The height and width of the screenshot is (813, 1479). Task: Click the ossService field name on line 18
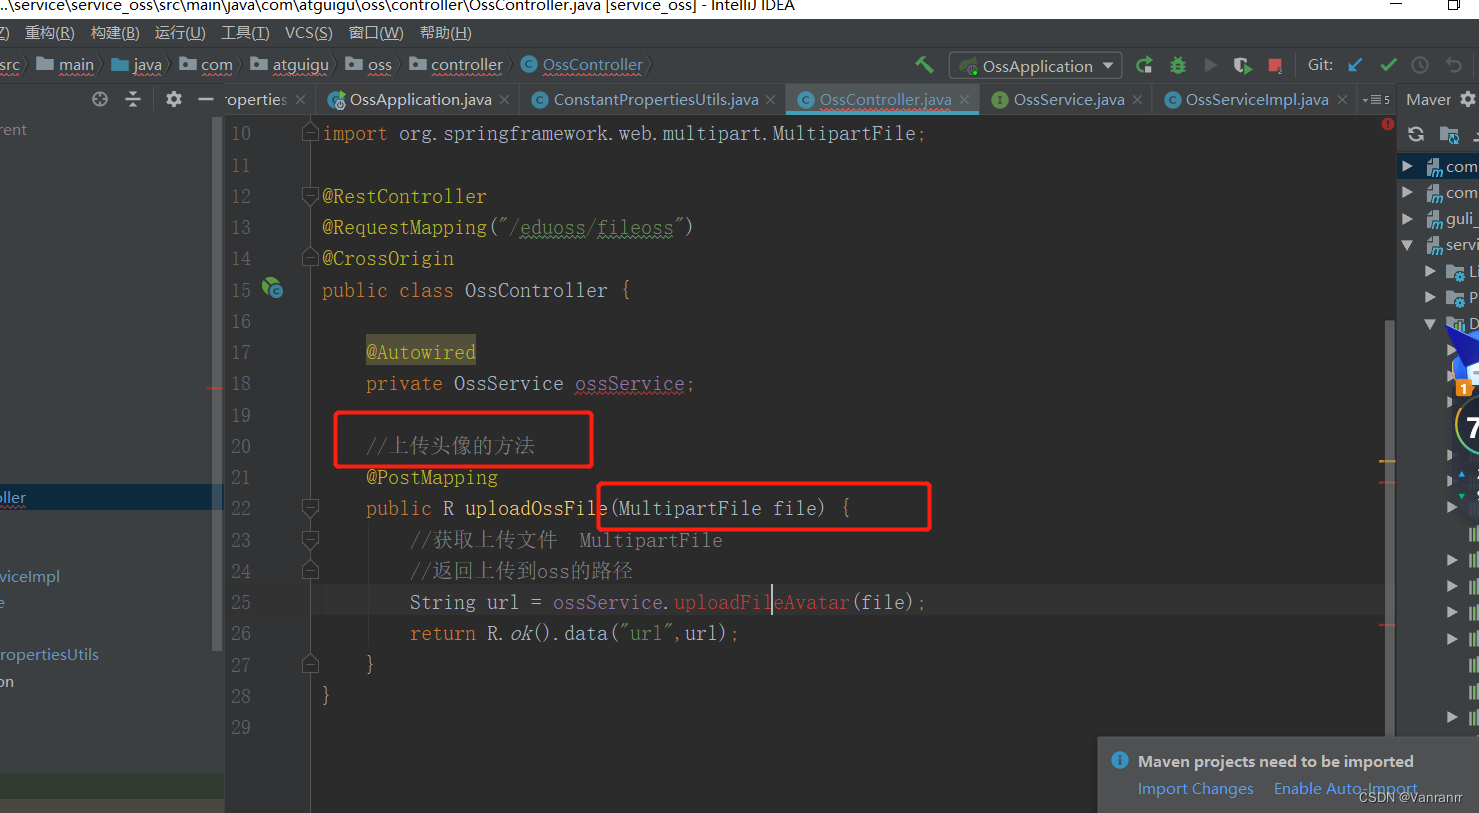[630, 384]
